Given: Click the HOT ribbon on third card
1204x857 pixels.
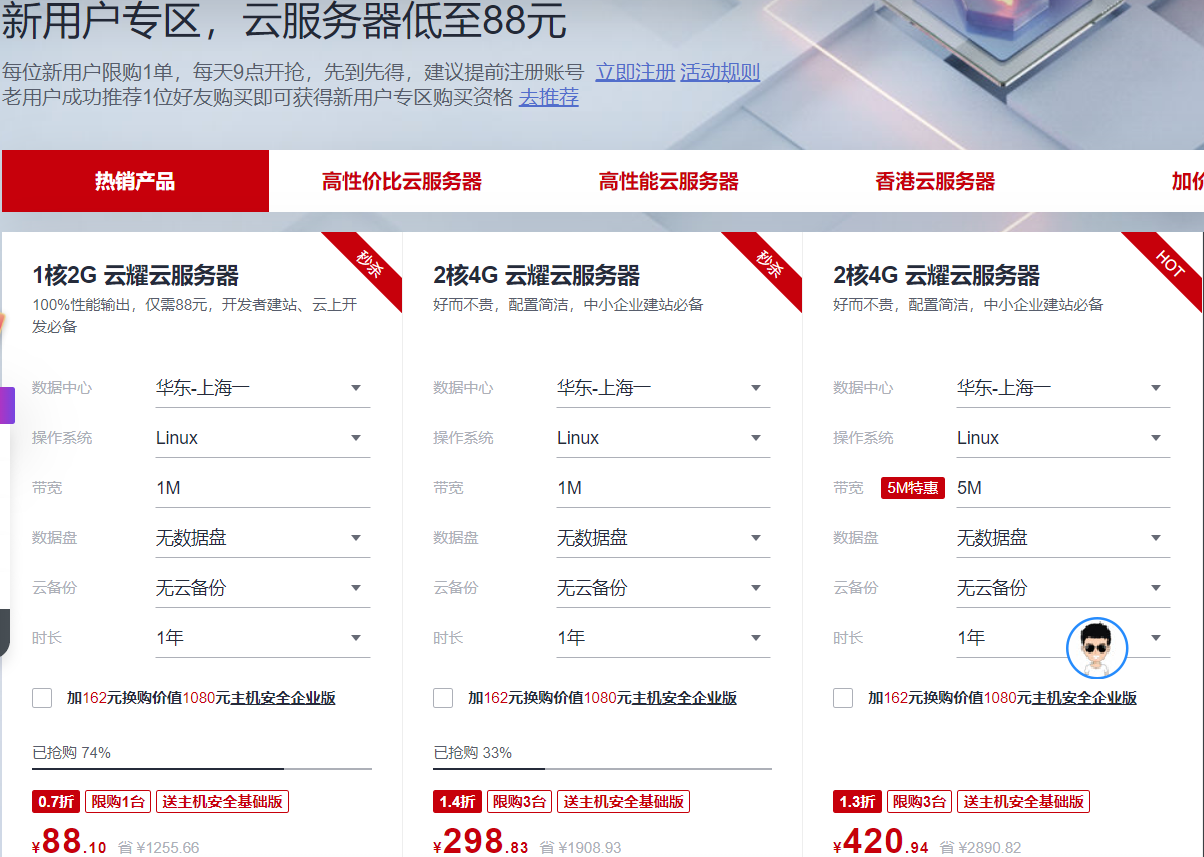Looking at the screenshot, I should click(1169, 264).
